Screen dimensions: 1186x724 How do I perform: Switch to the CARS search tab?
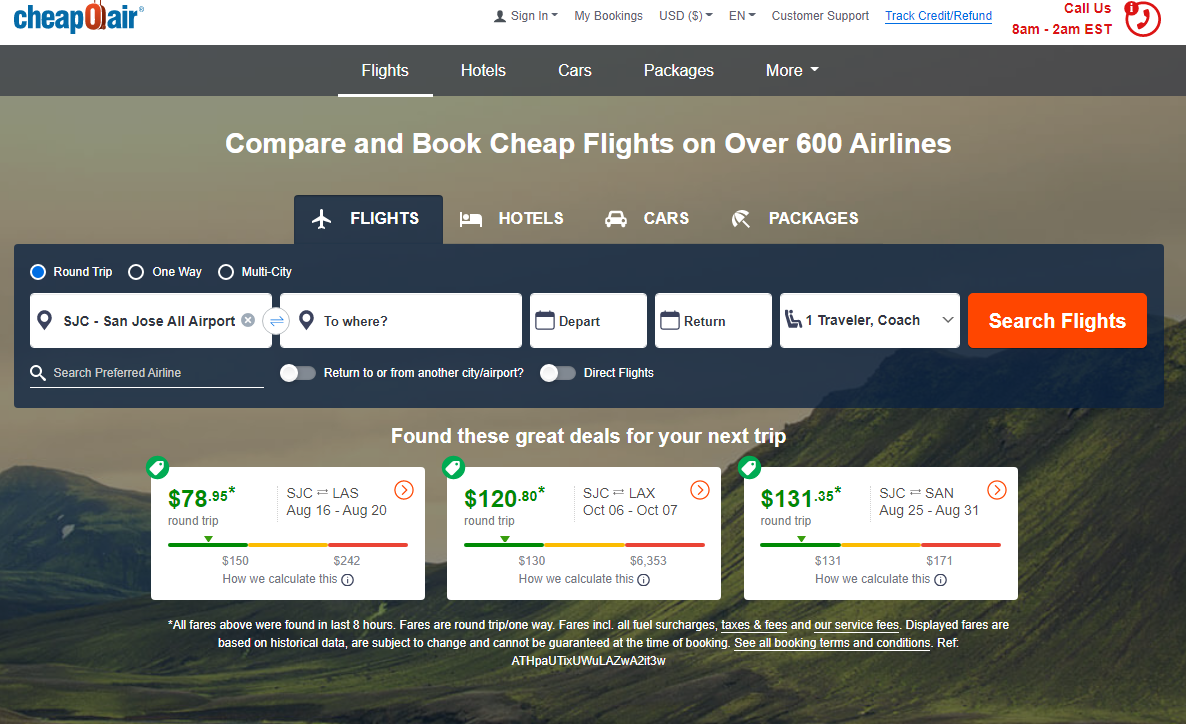point(647,219)
